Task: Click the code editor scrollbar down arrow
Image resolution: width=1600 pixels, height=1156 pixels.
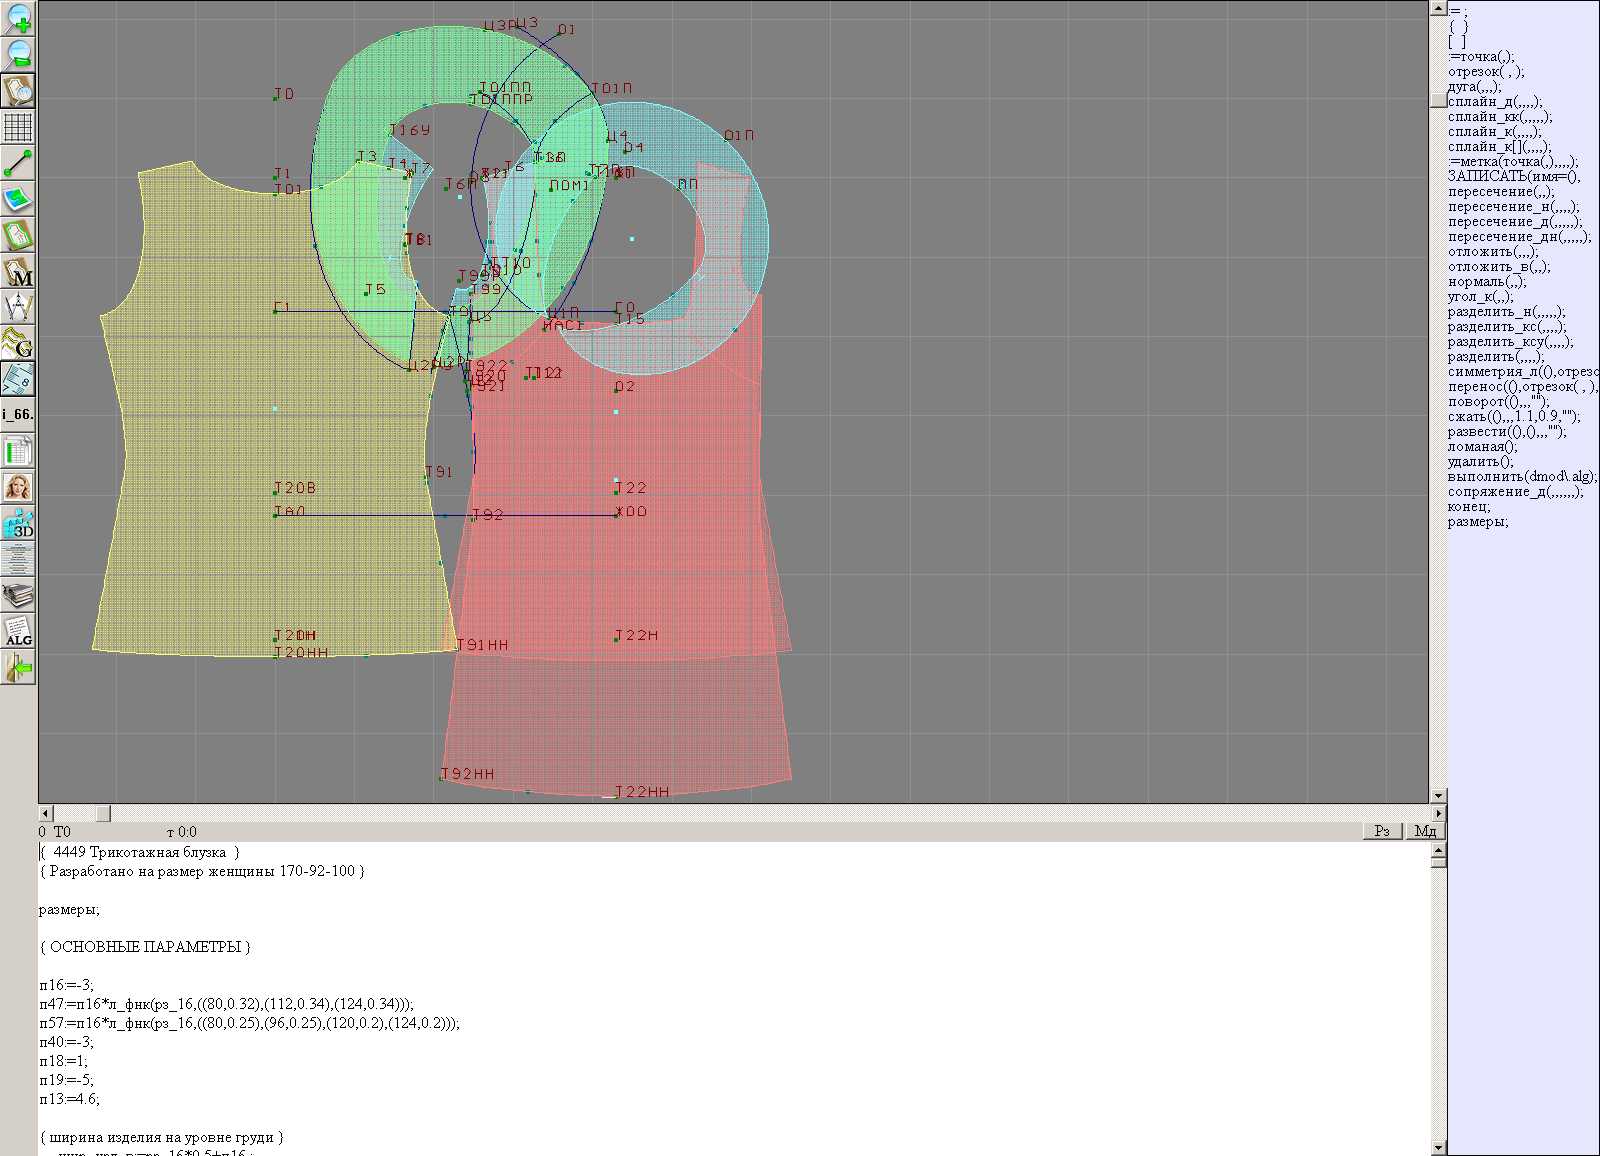Action: [1438, 1148]
